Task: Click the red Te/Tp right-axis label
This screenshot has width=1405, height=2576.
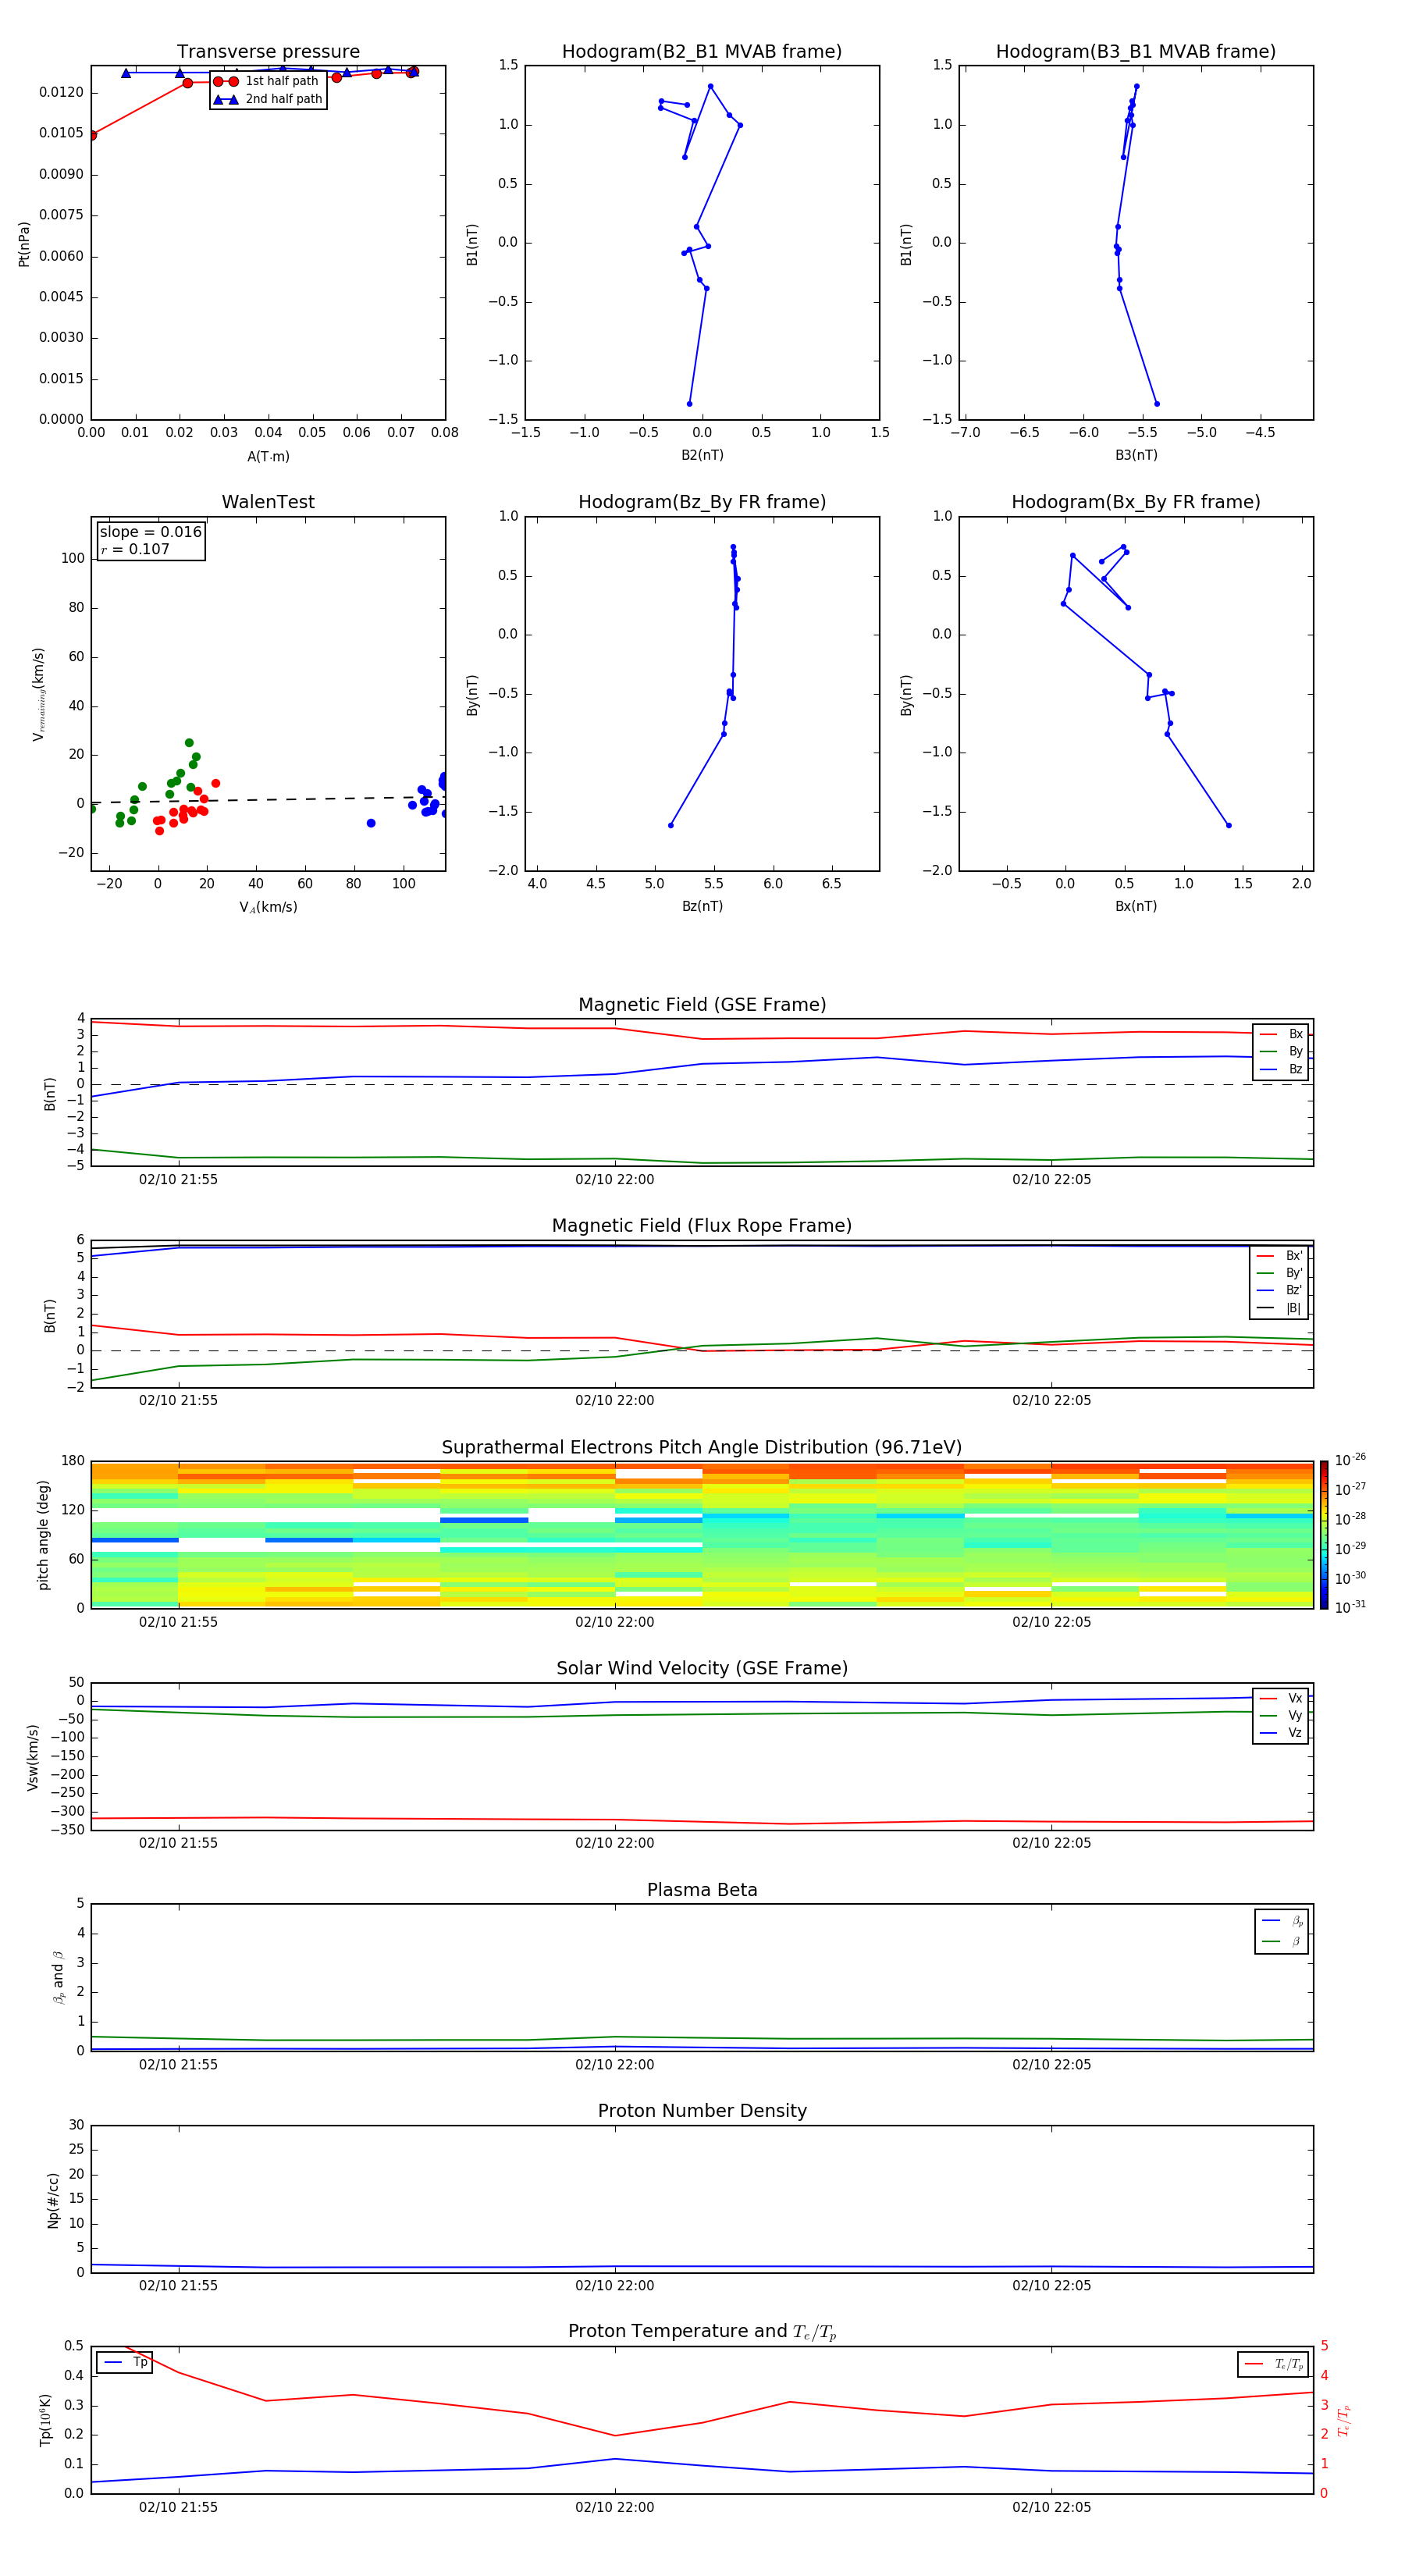Action: tap(1344, 2420)
